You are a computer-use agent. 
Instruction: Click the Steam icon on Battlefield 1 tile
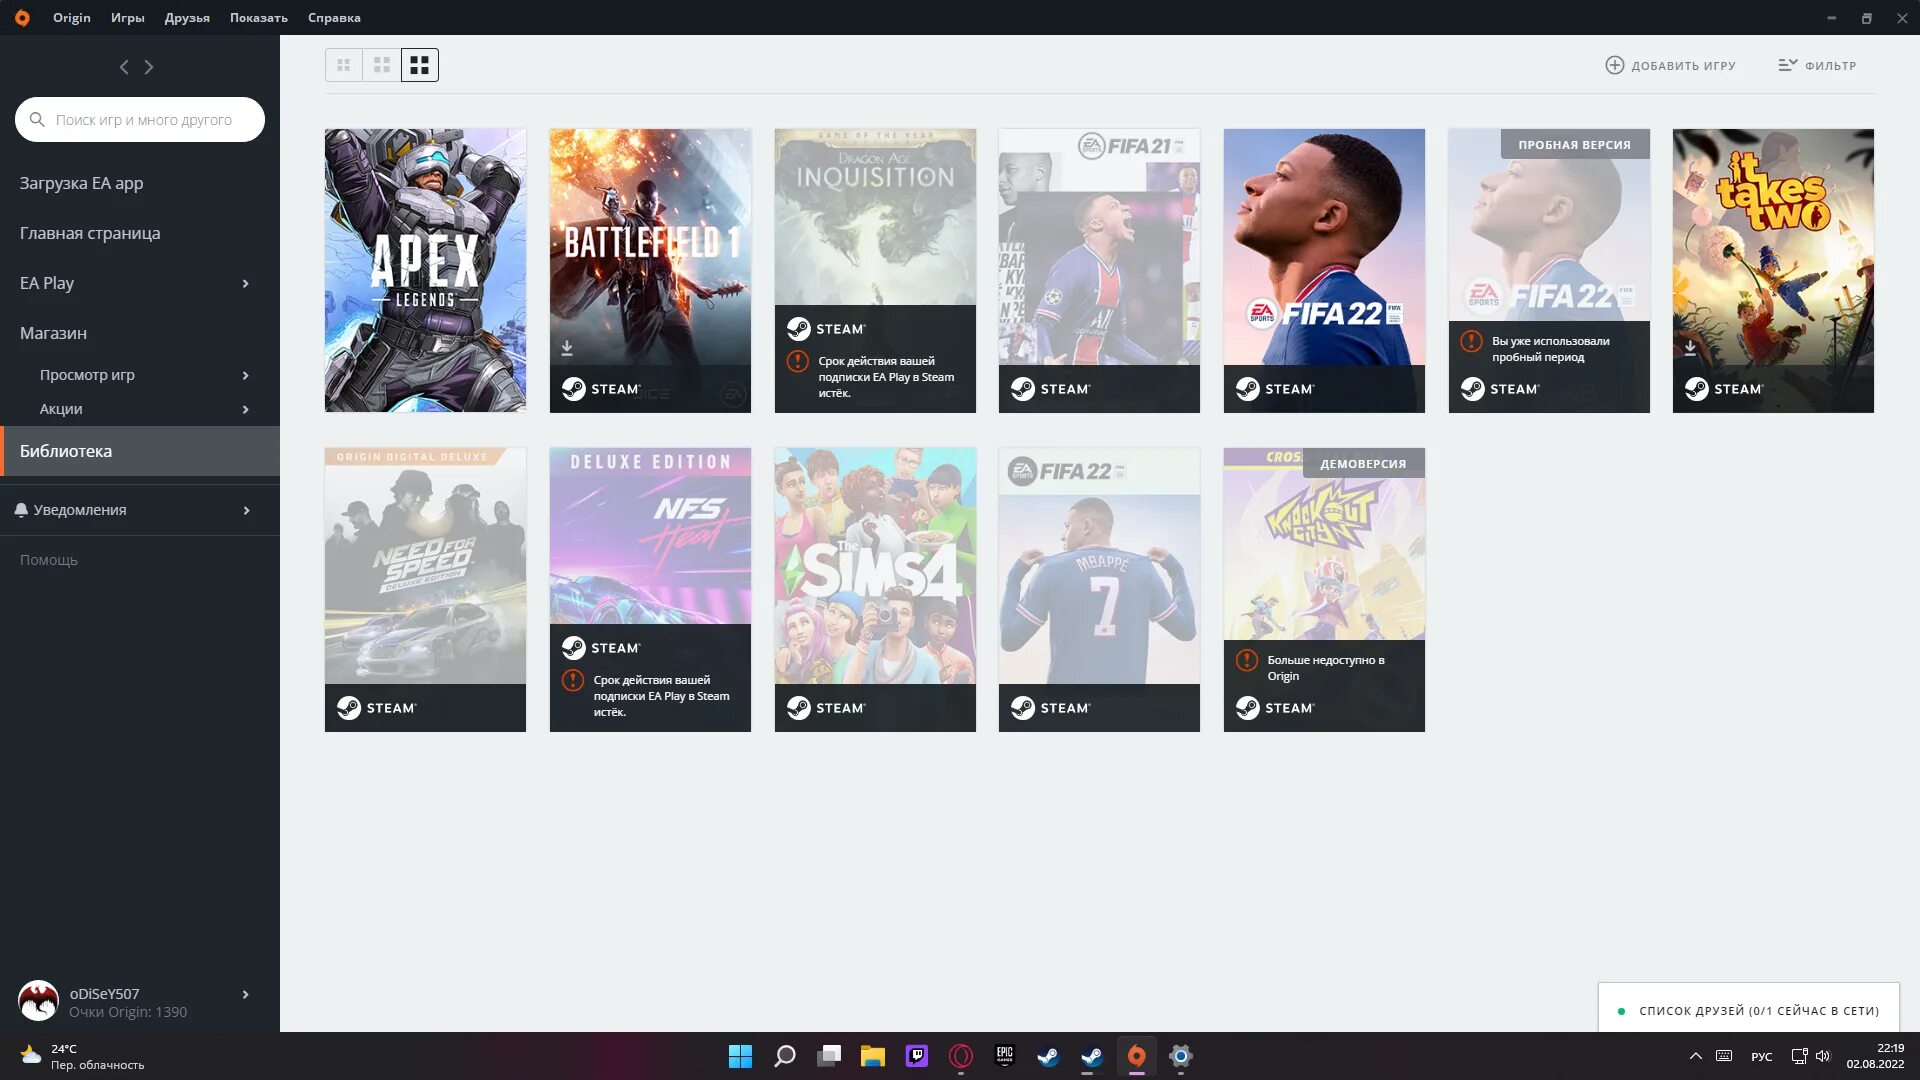pyautogui.click(x=574, y=389)
